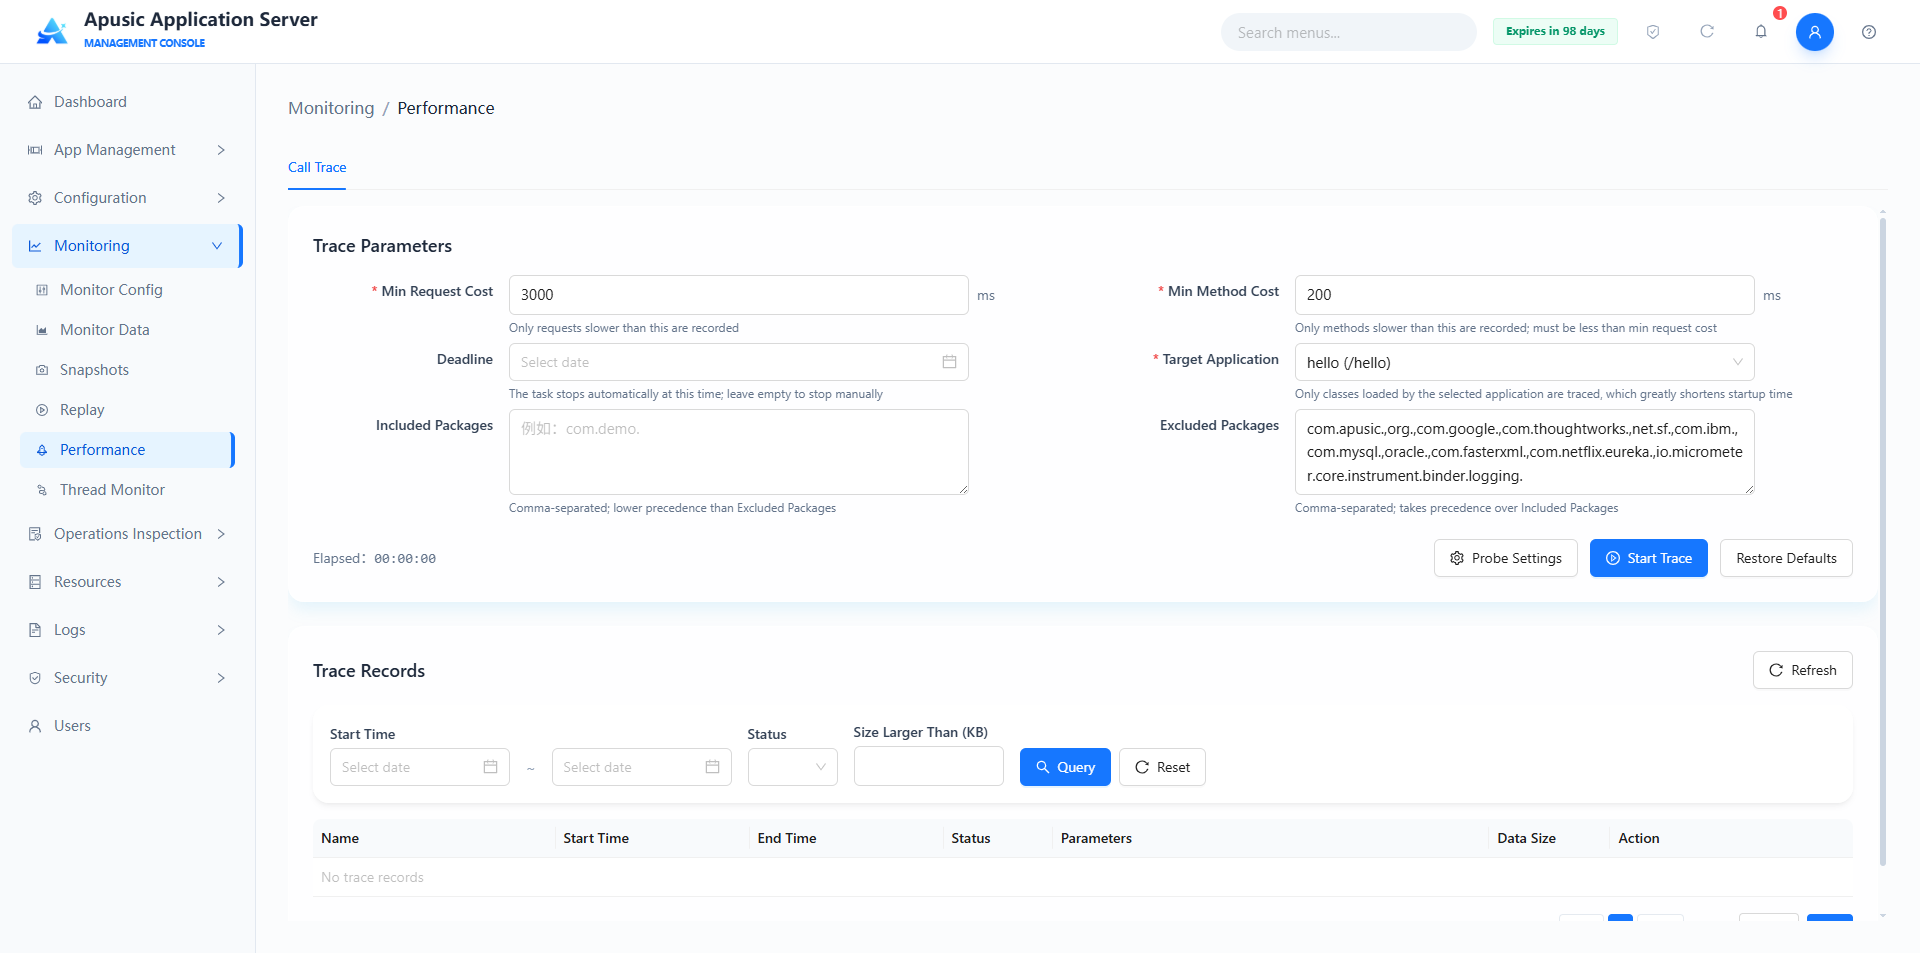This screenshot has width=1920, height=953.
Task: Open Dashboard from the sidebar
Action: 127,102
